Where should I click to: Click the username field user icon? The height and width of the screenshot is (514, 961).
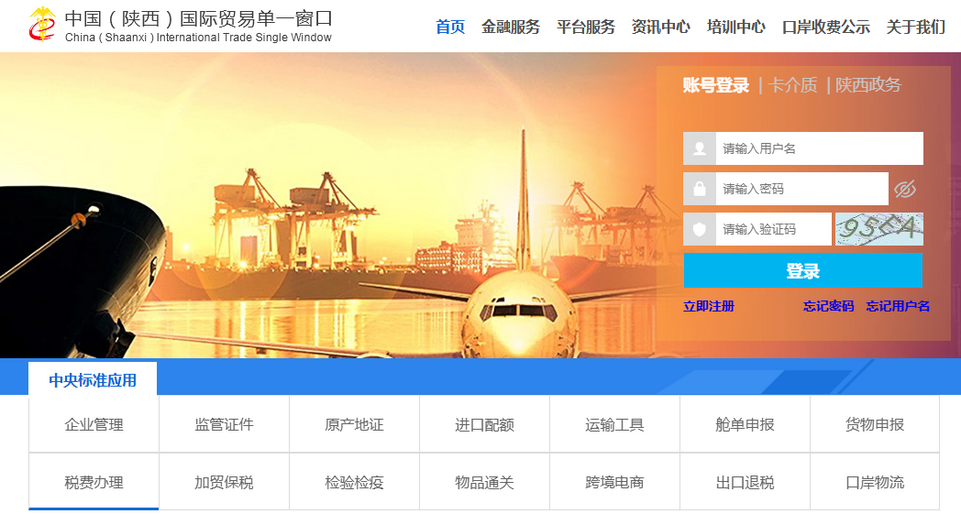pyautogui.click(x=699, y=148)
